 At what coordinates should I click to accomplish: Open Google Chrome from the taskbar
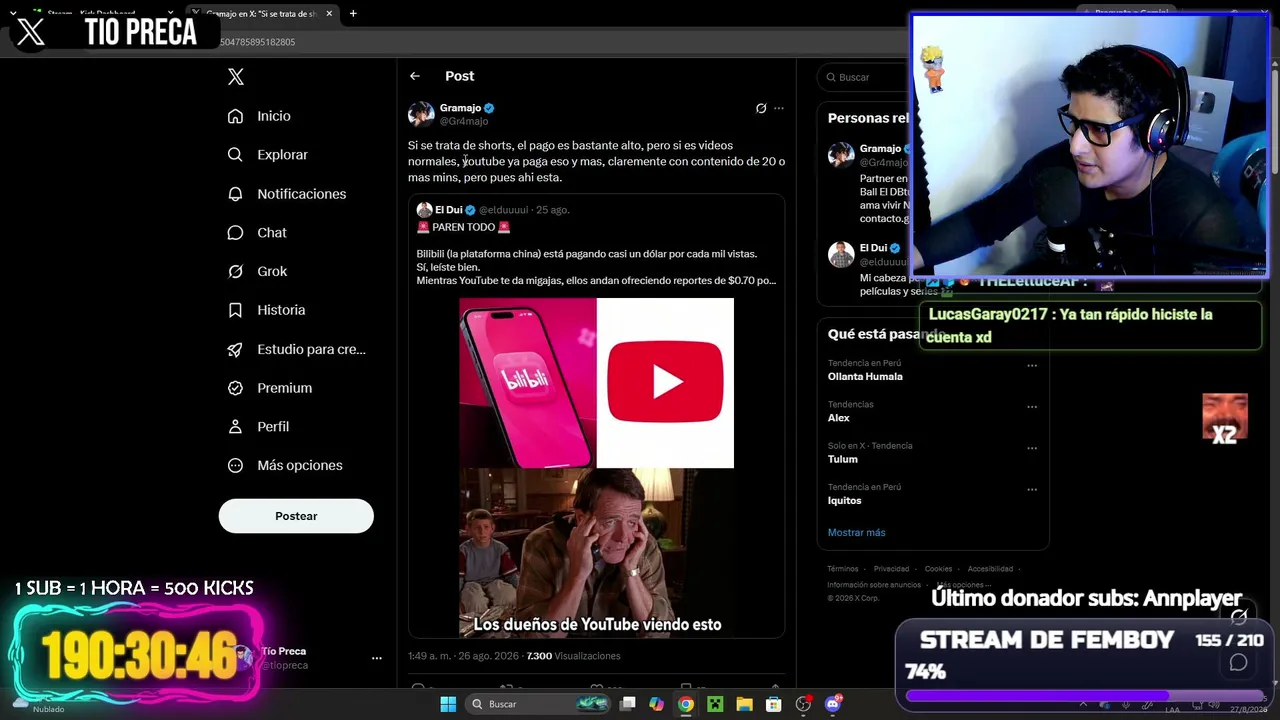pos(685,704)
